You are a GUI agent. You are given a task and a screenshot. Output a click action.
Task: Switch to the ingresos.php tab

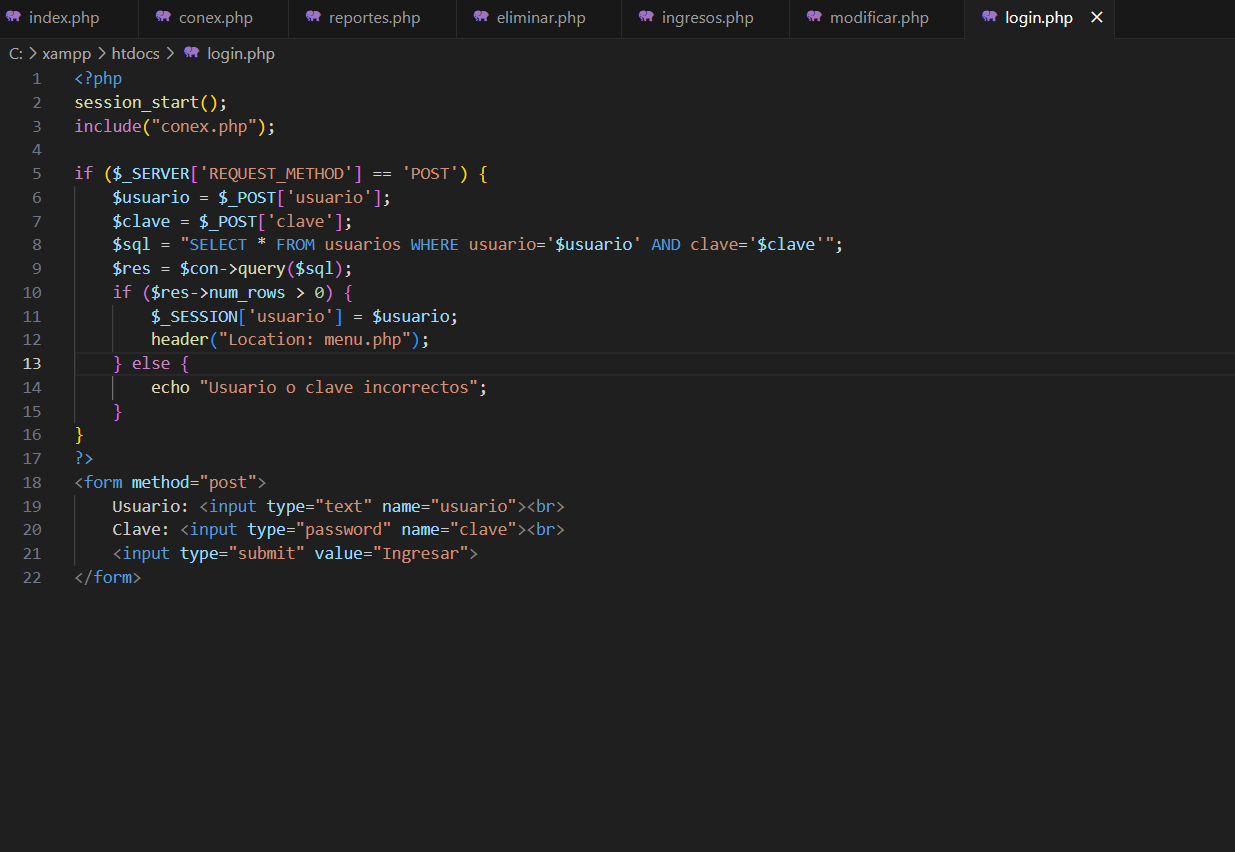tap(707, 18)
